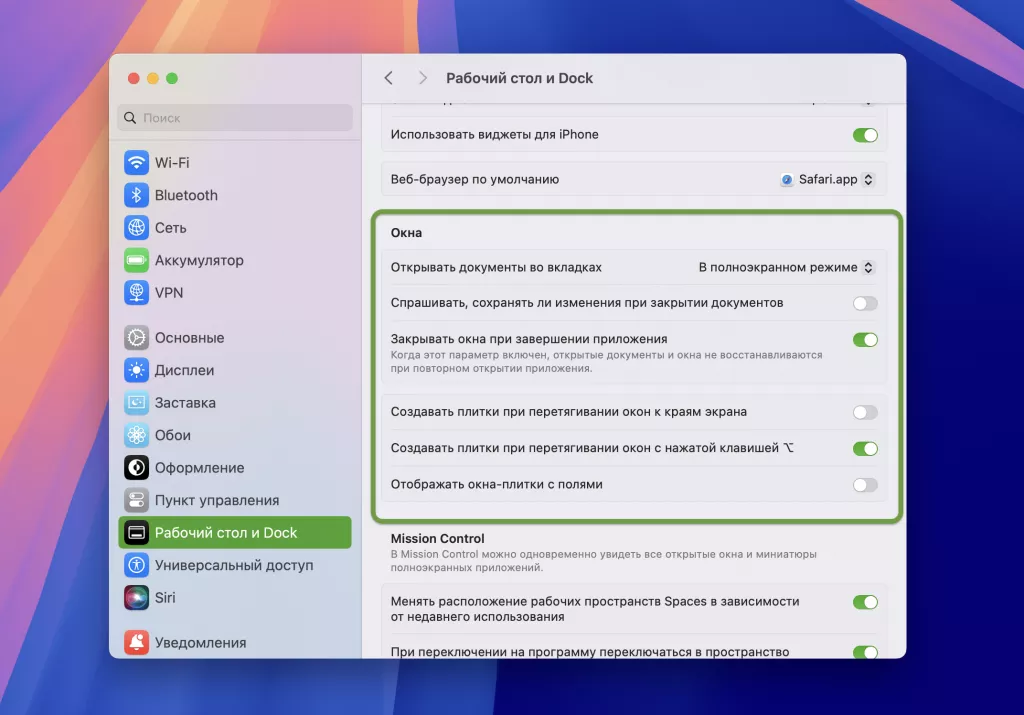Toggle displaying tiled windows with margins
This screenshot has width=1024, height=715.
point(864,483)
